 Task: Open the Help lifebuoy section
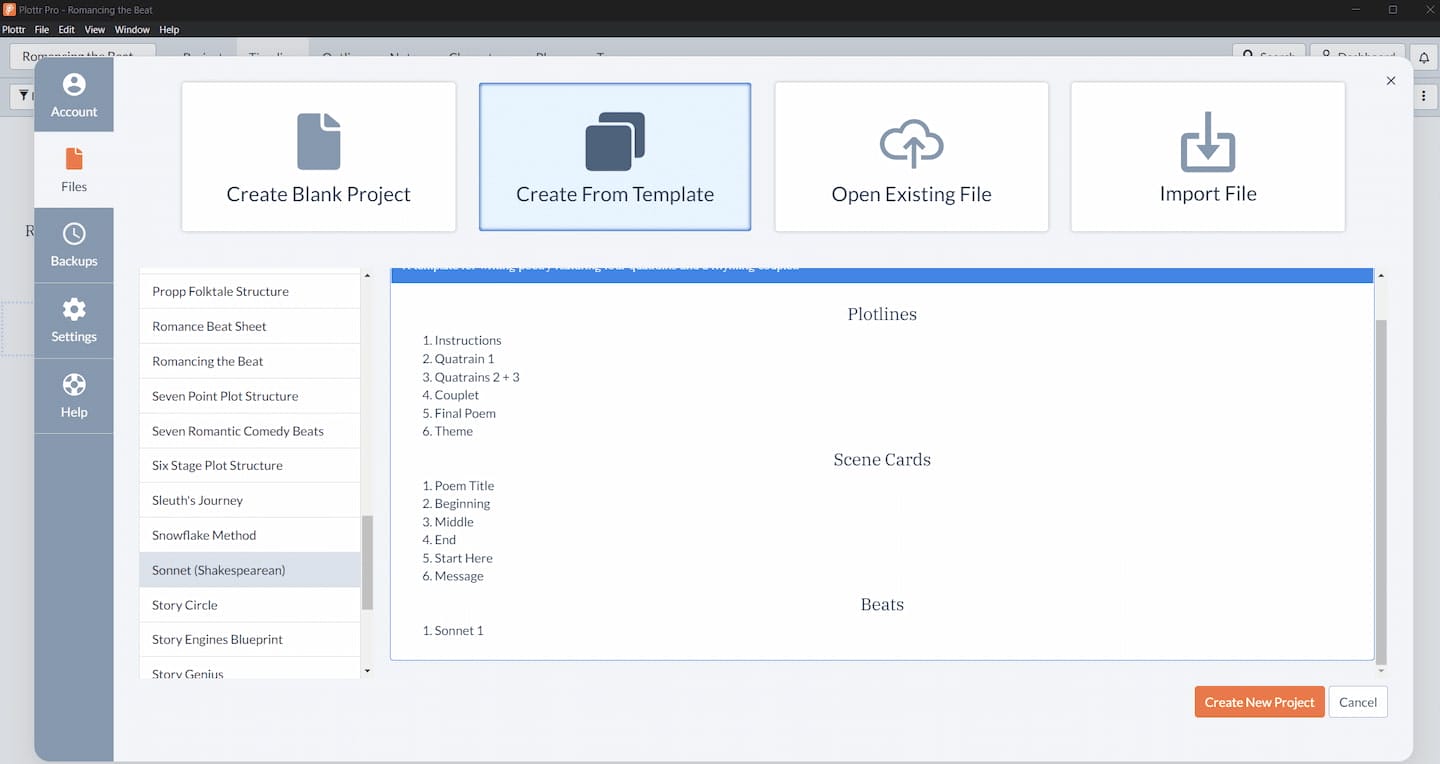74,396
